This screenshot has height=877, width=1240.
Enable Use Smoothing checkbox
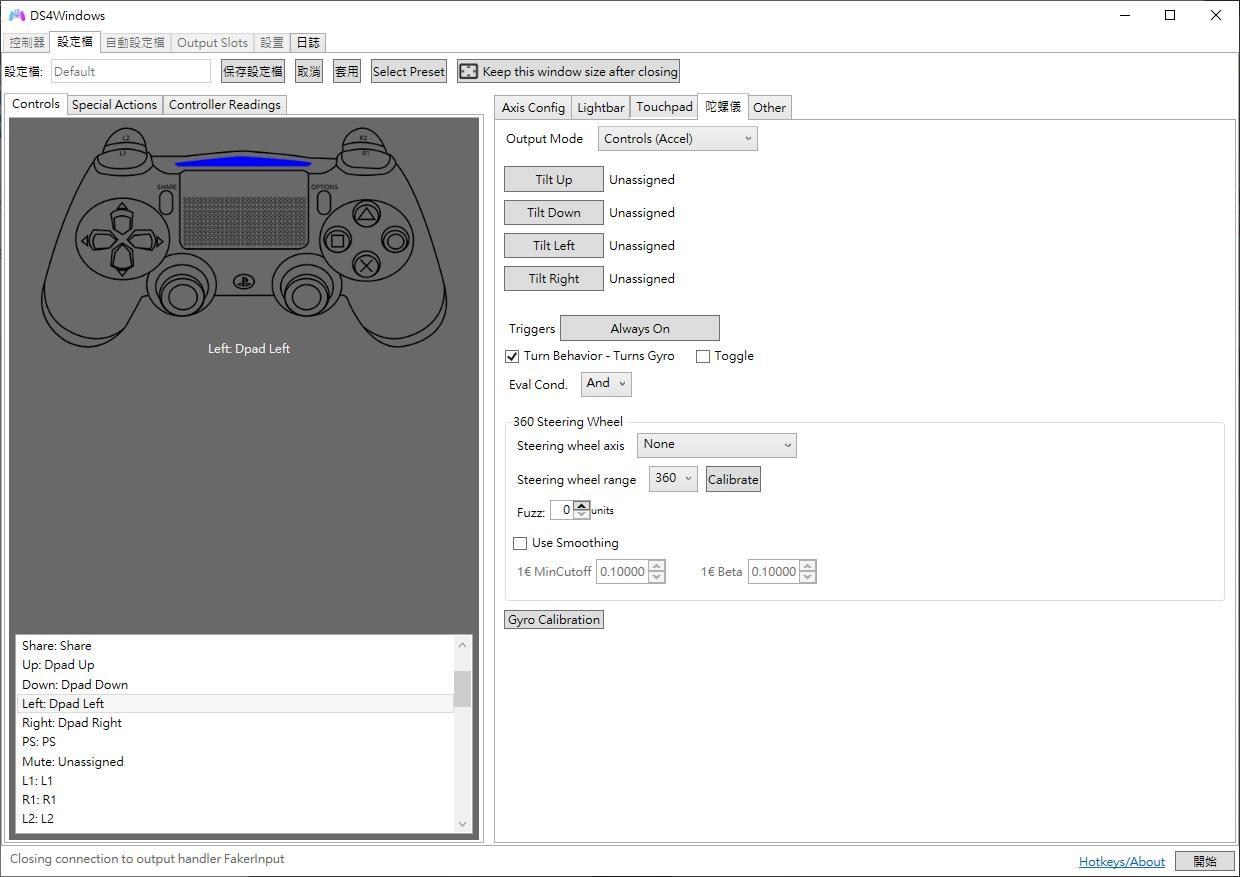pyautogui.click(x=520, y=543)
